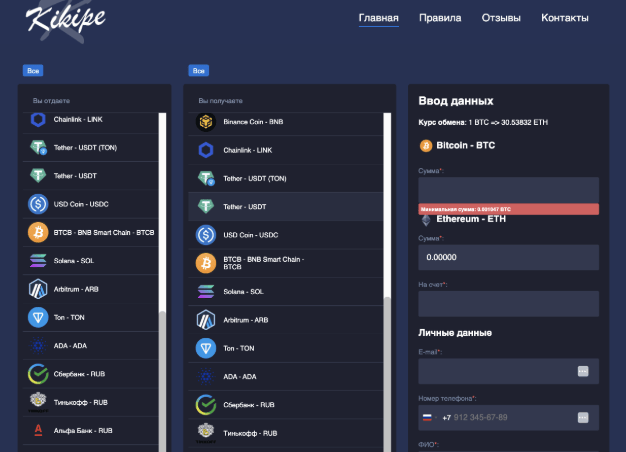Choose Альфа Банк - RUB in the give list
The height and width of the screenshot is (452, 626).
(91, 431)
